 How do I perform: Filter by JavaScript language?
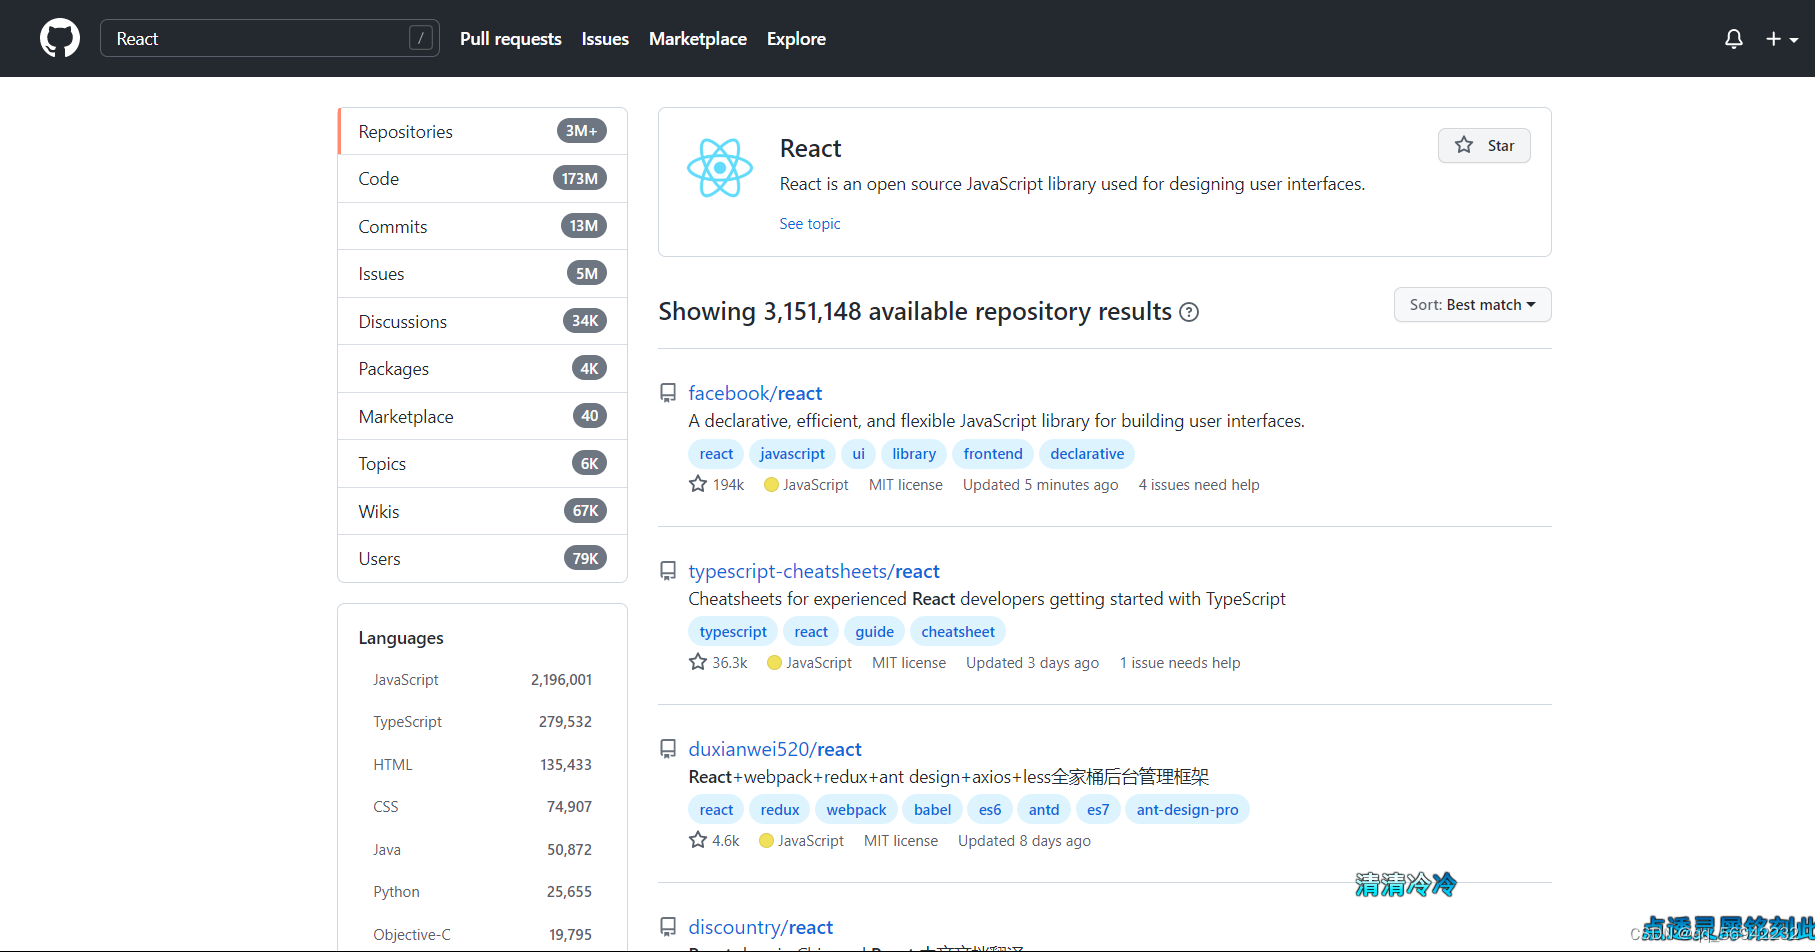pos(483,680)
